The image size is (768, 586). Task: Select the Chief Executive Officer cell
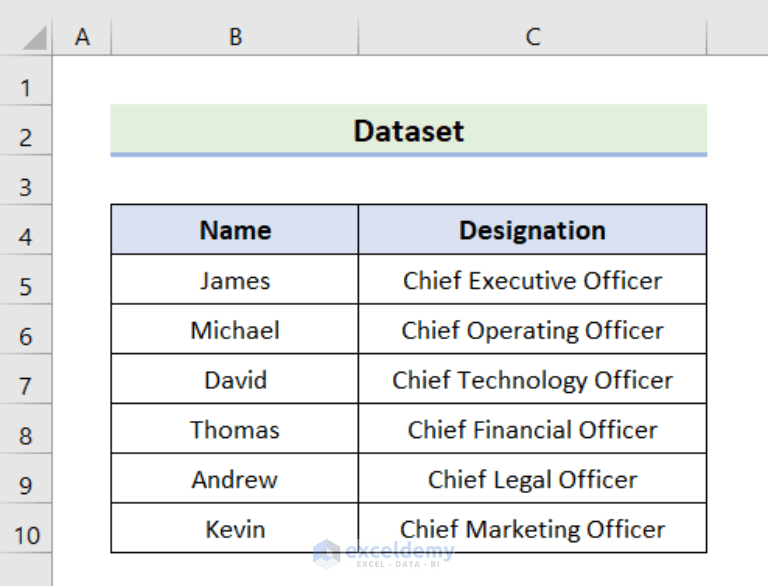pyautogui.click(x=532, y=280)
